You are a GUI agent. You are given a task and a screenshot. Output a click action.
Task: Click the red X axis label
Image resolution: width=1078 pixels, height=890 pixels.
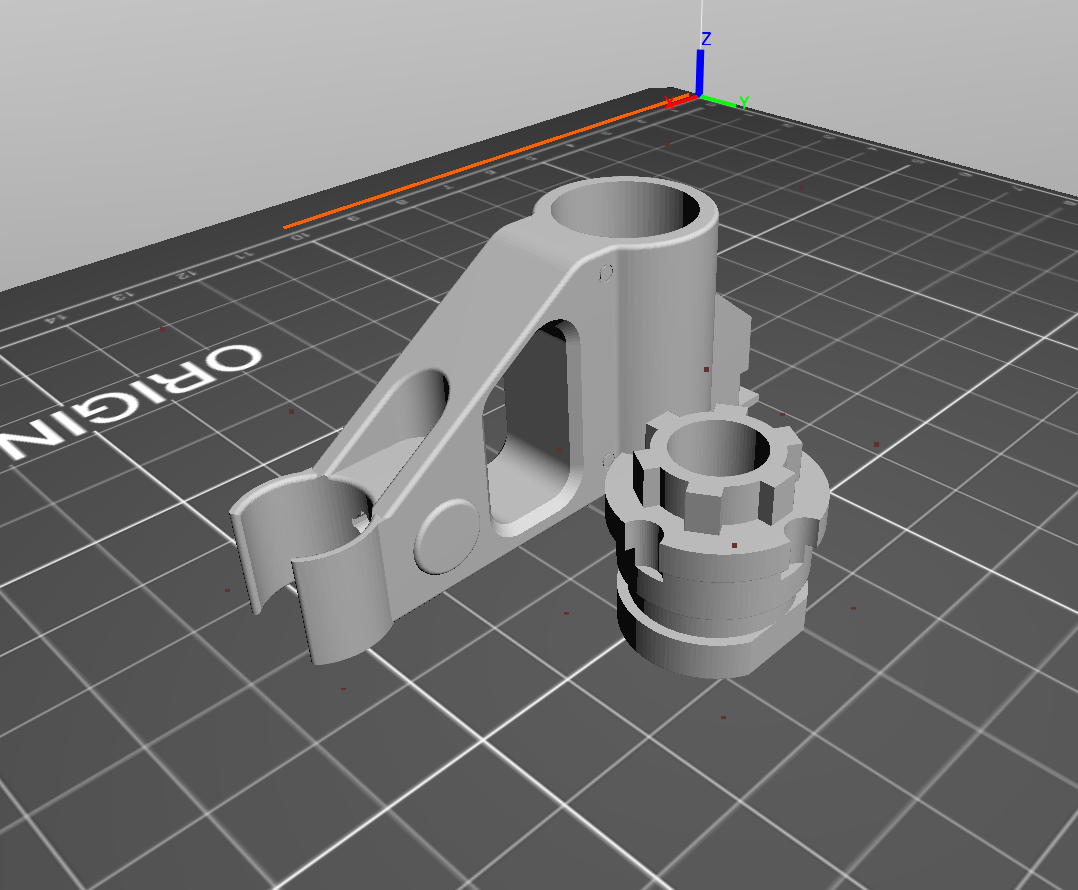[x=670, y=103]
